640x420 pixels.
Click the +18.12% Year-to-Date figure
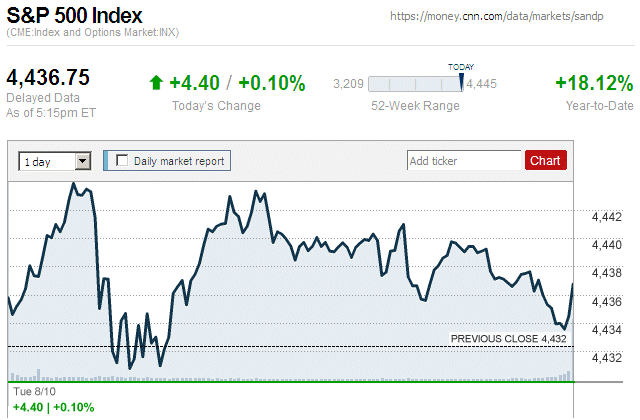pyautogui.click(x=593, y=83)
